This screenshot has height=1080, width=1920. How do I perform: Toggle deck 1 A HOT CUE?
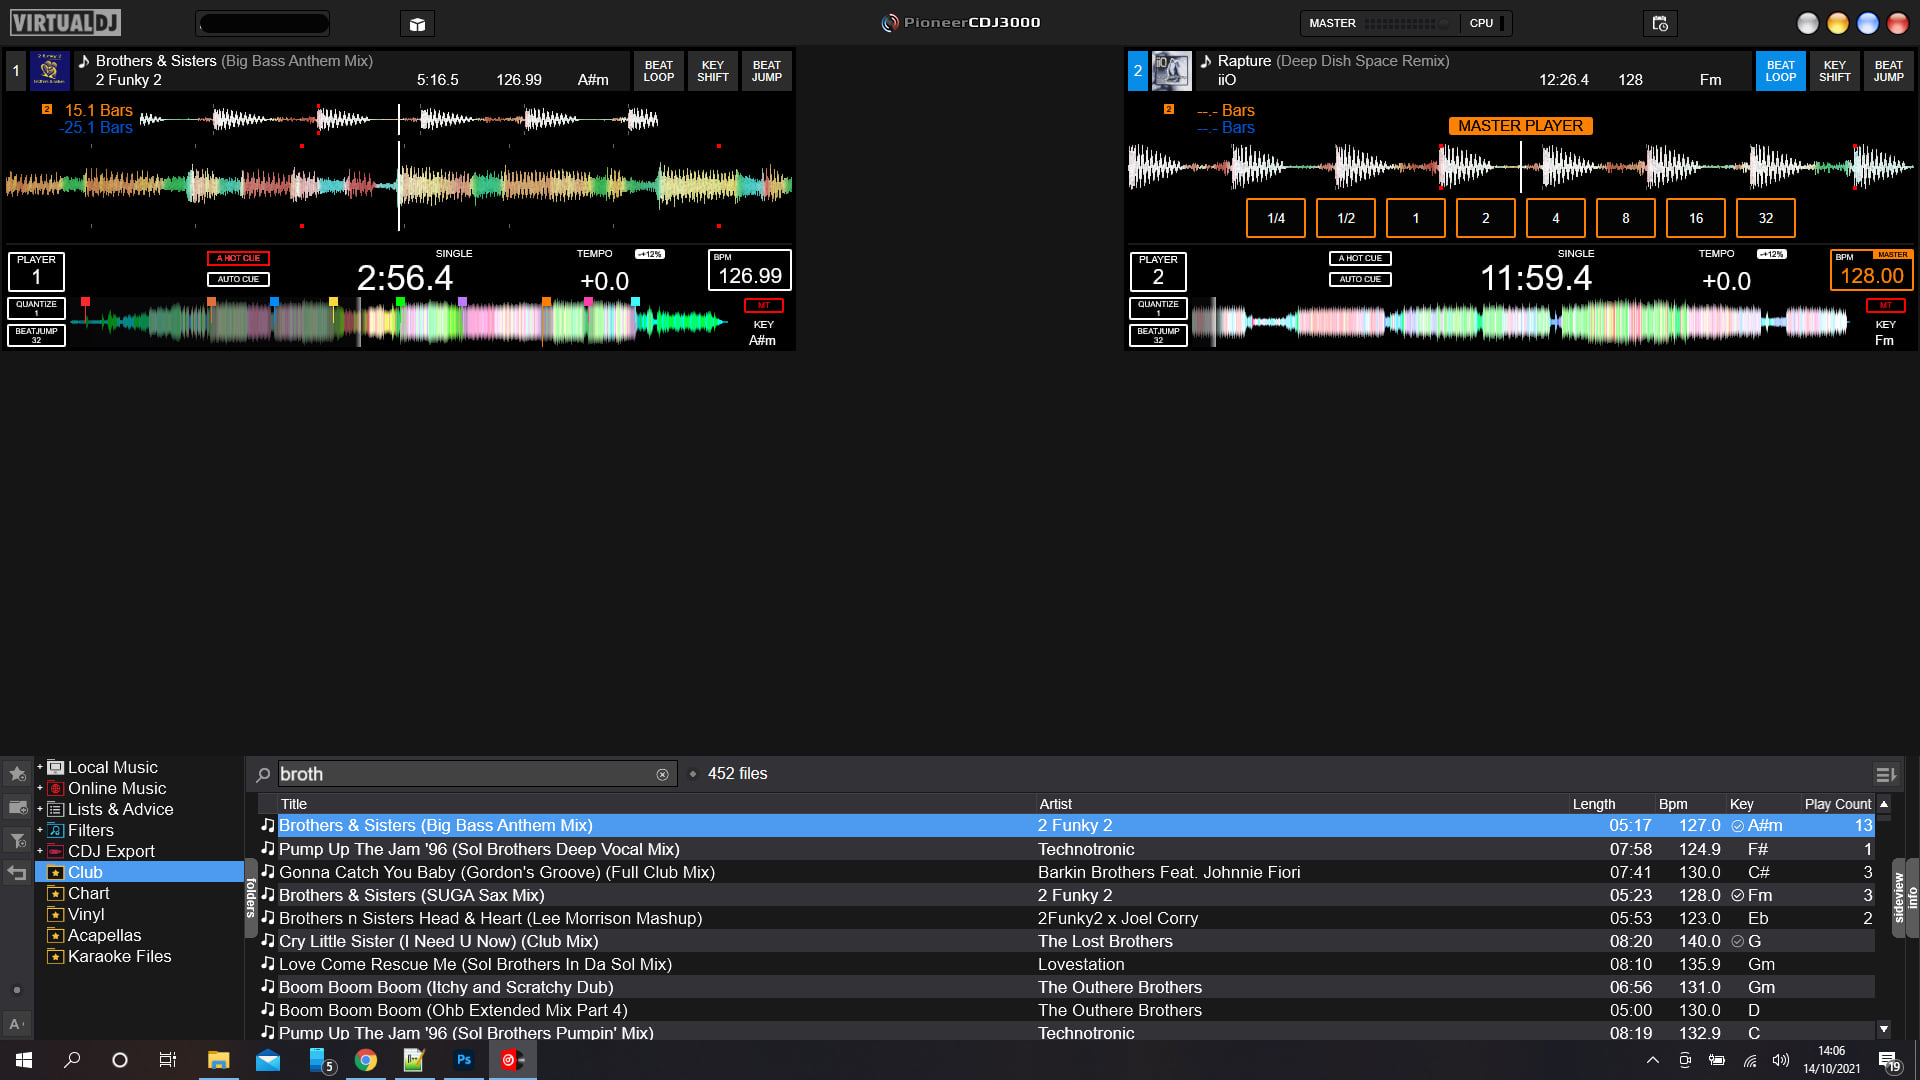pyautogui.click(x=238, y=258)
